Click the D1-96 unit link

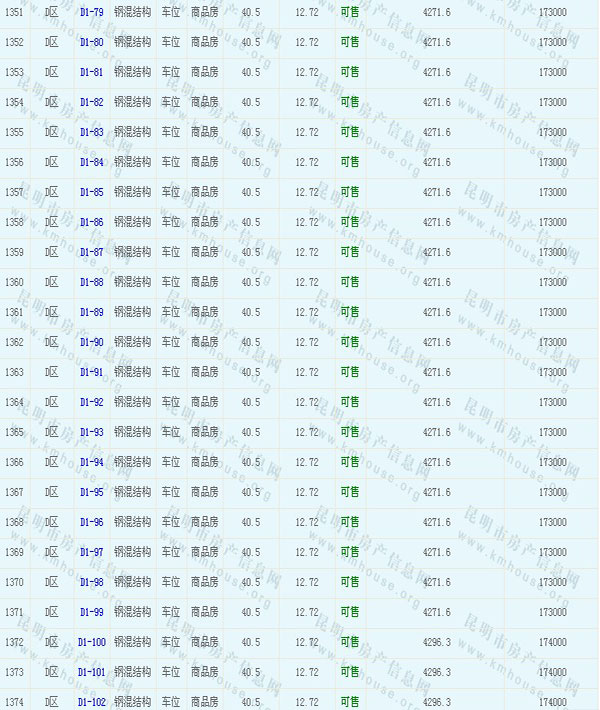tap(91, 522)
